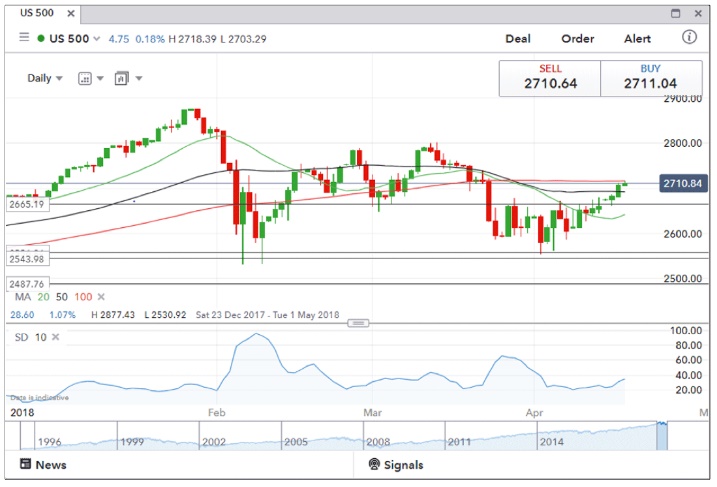Viewport: 717px width, 487px height.
Task: Remove the MA indicator with its X
Action: coord(102,297)
